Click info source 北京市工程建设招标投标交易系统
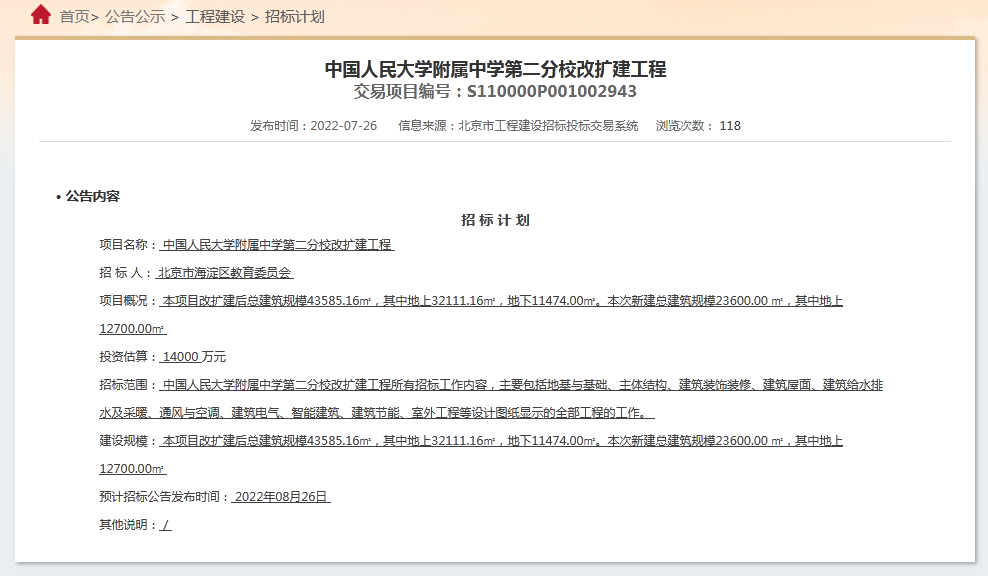 coord(548,126)
